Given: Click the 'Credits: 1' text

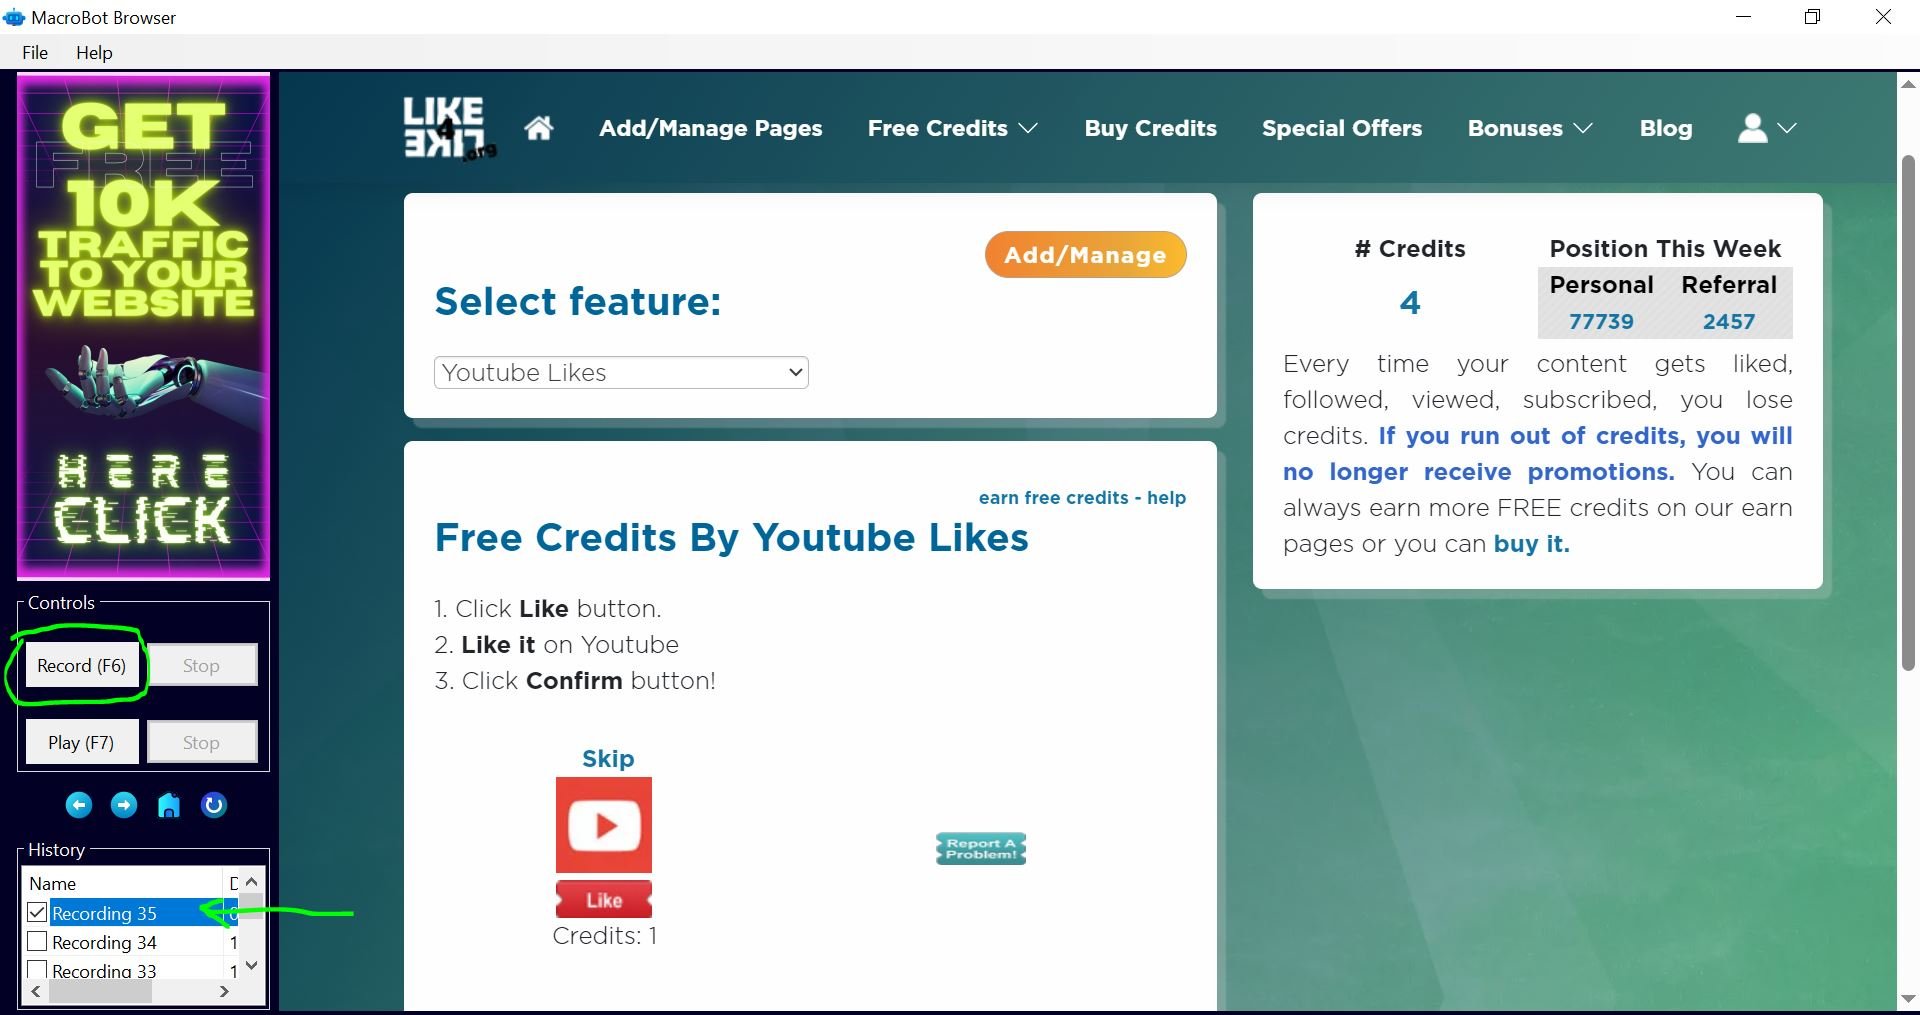Looking at the screenshot, I should pyautogui.click(x=605, y=936).
